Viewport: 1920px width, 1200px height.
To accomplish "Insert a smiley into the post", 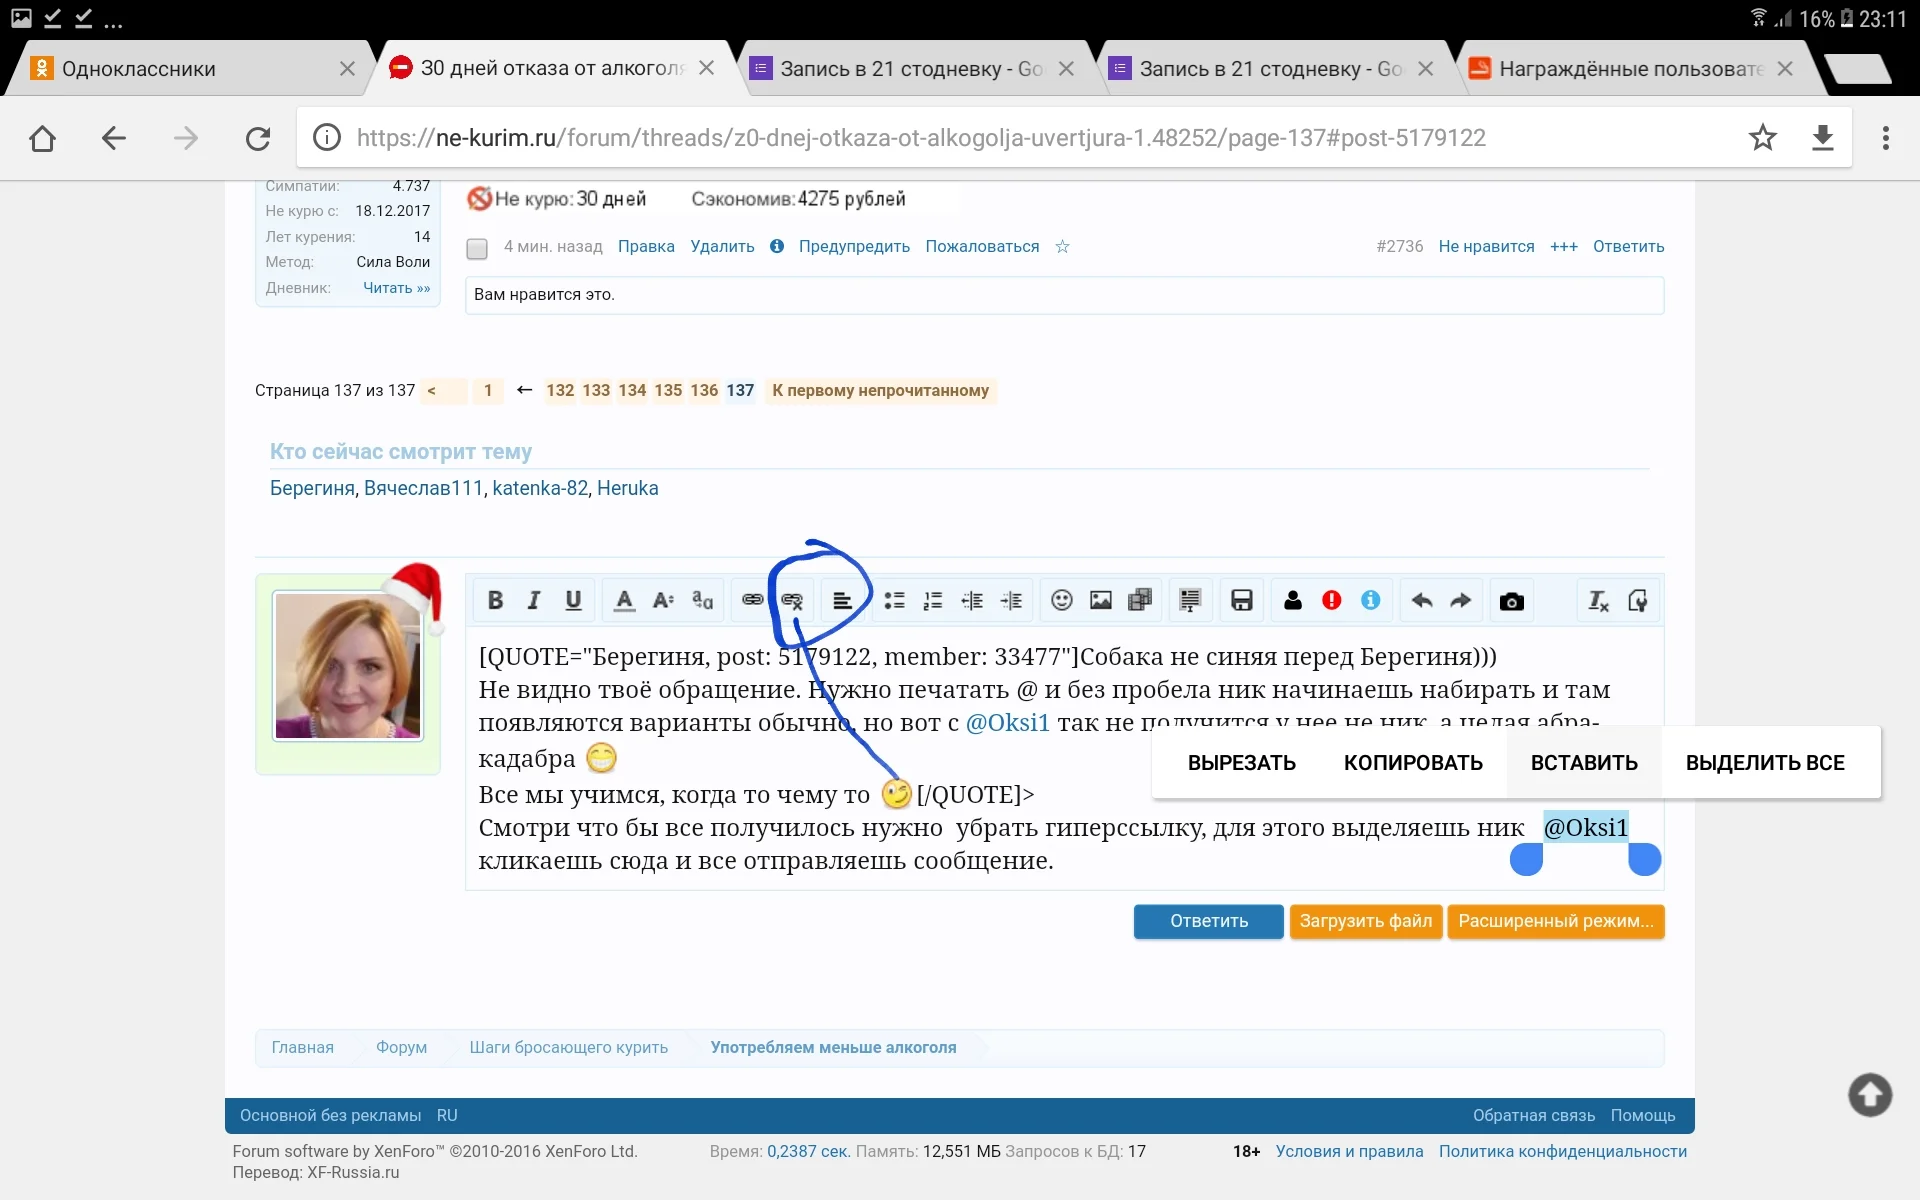I will coord(1061,600).
